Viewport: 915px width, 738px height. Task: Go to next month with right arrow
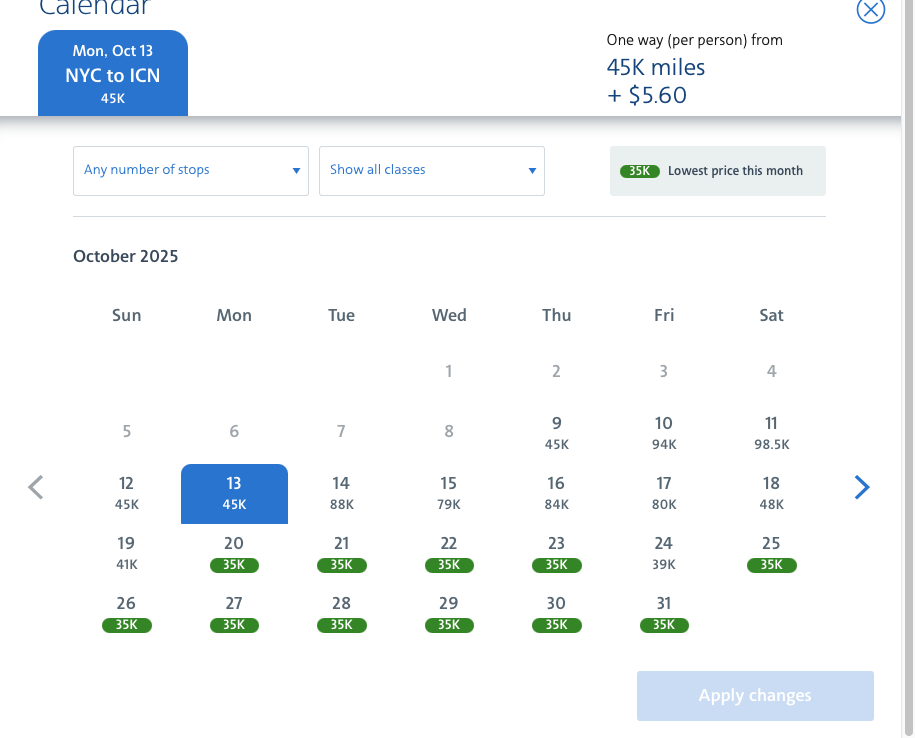(x=862, y=488)
